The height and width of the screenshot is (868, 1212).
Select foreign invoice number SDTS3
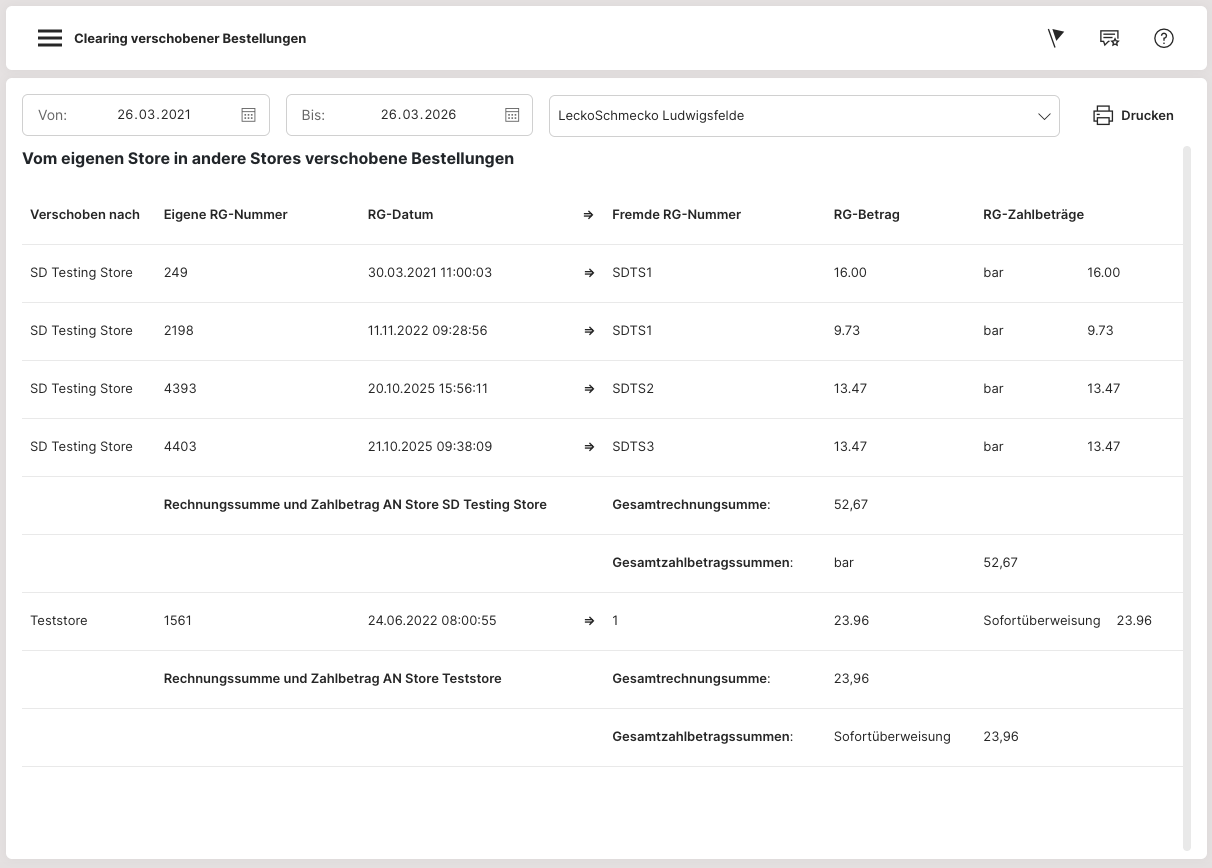click(x=633, y=447)
